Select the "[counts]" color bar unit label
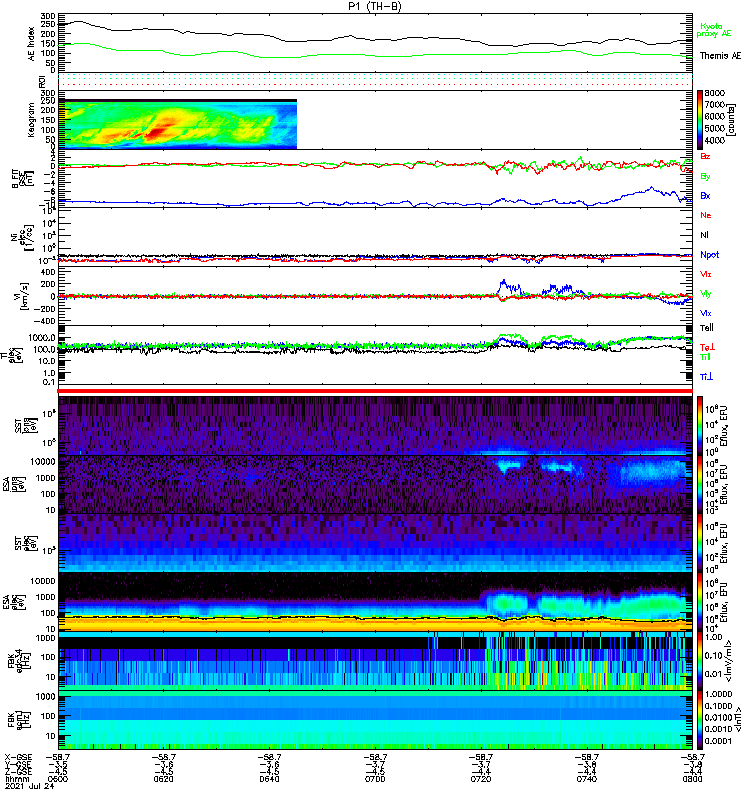 tap(732, 120)
